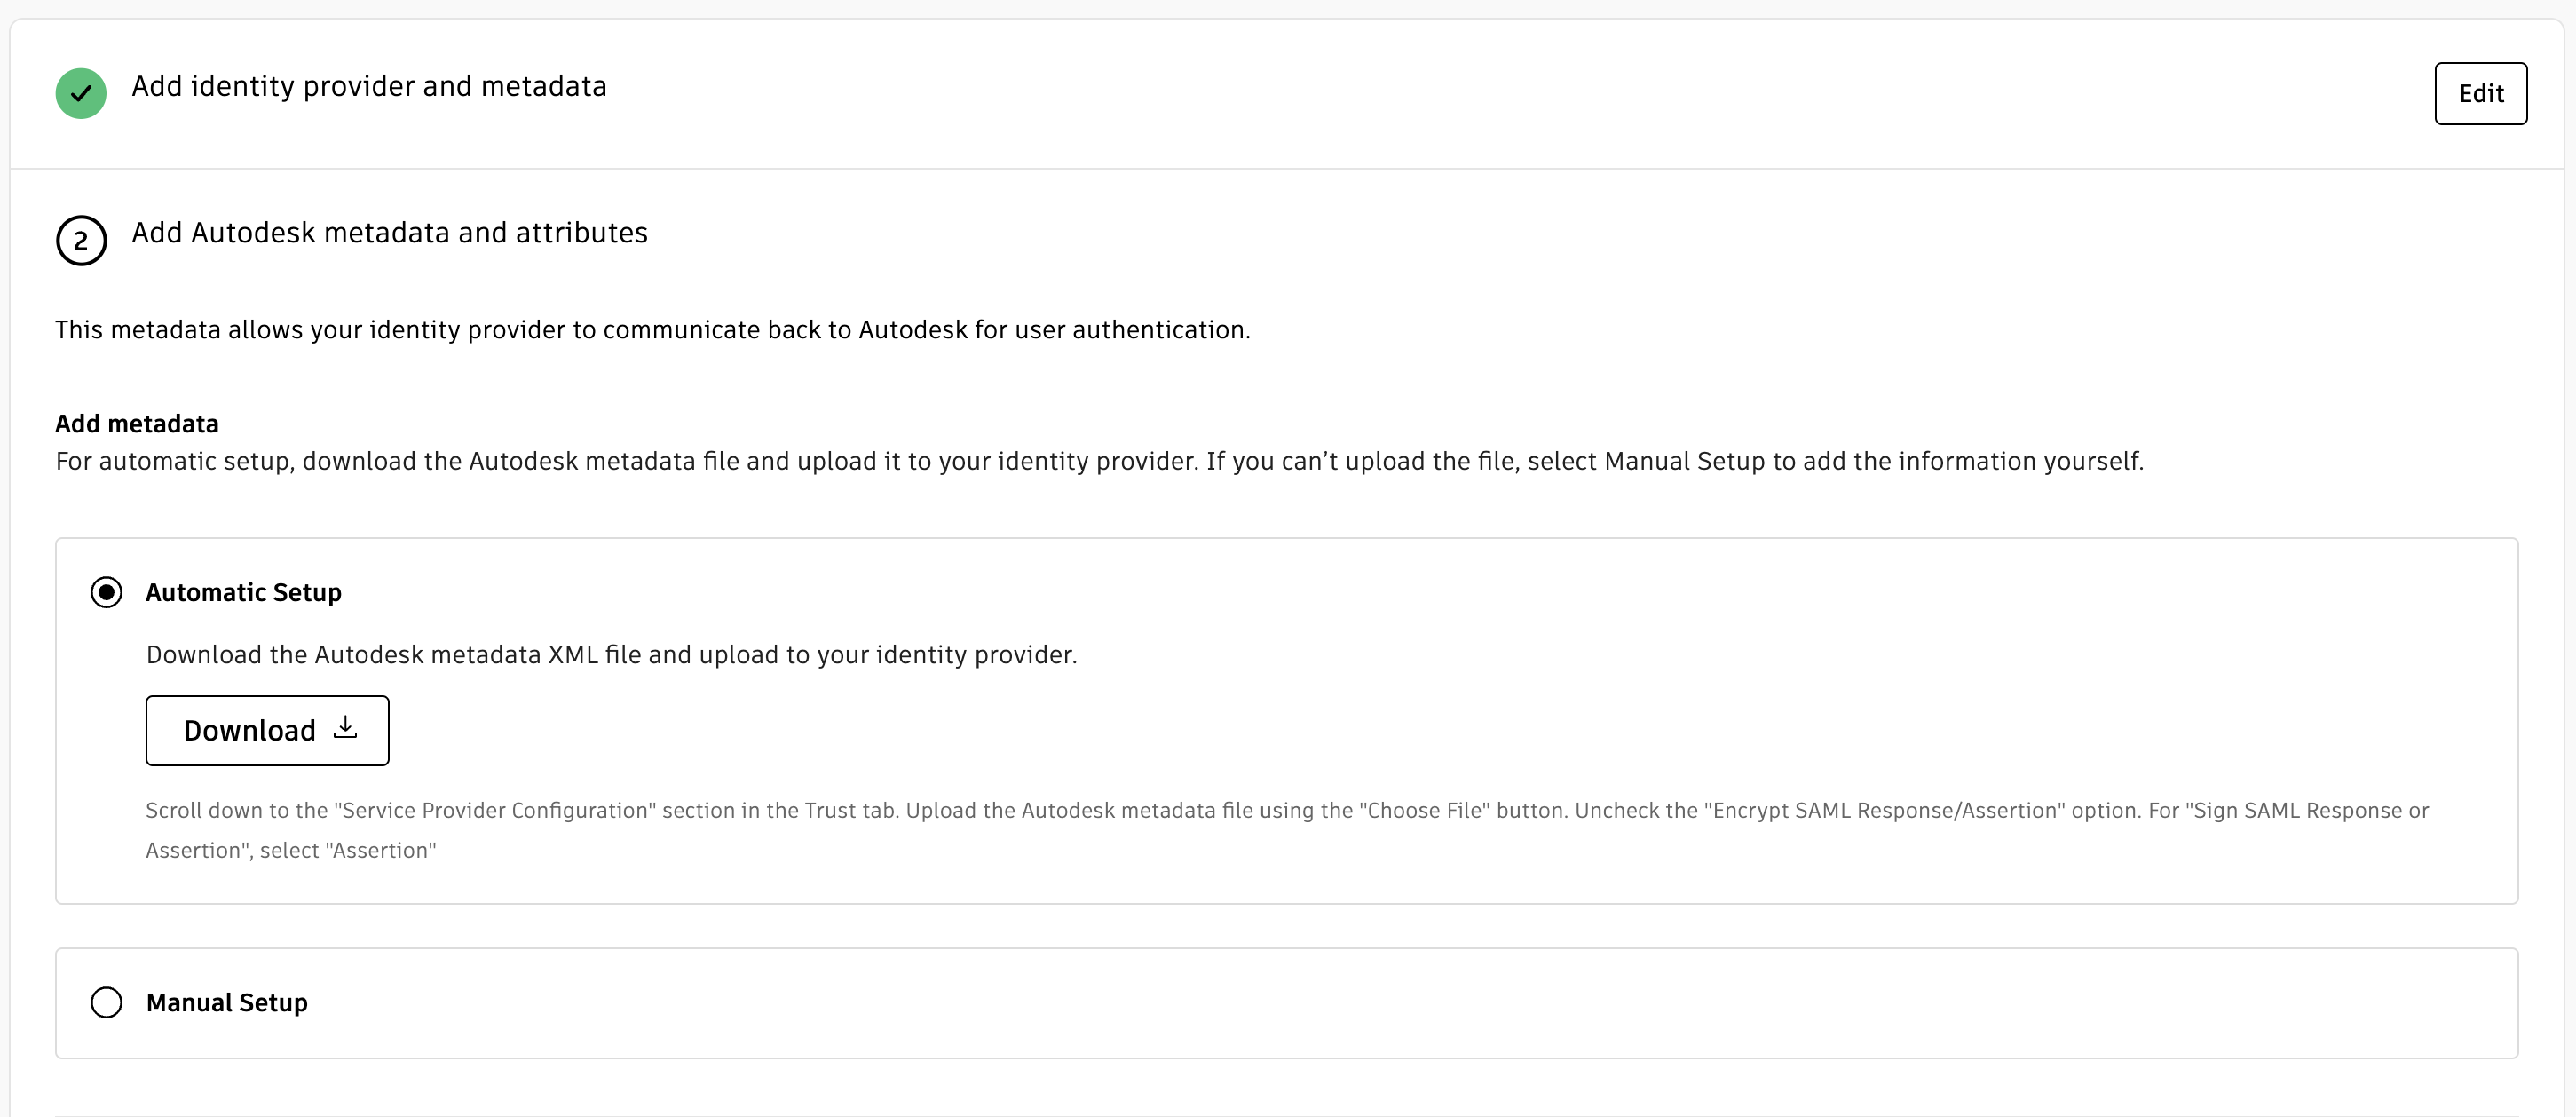This screenshot has height=1117, width=2576.
Task: Click the Download button text label
Action: (249, 731)
